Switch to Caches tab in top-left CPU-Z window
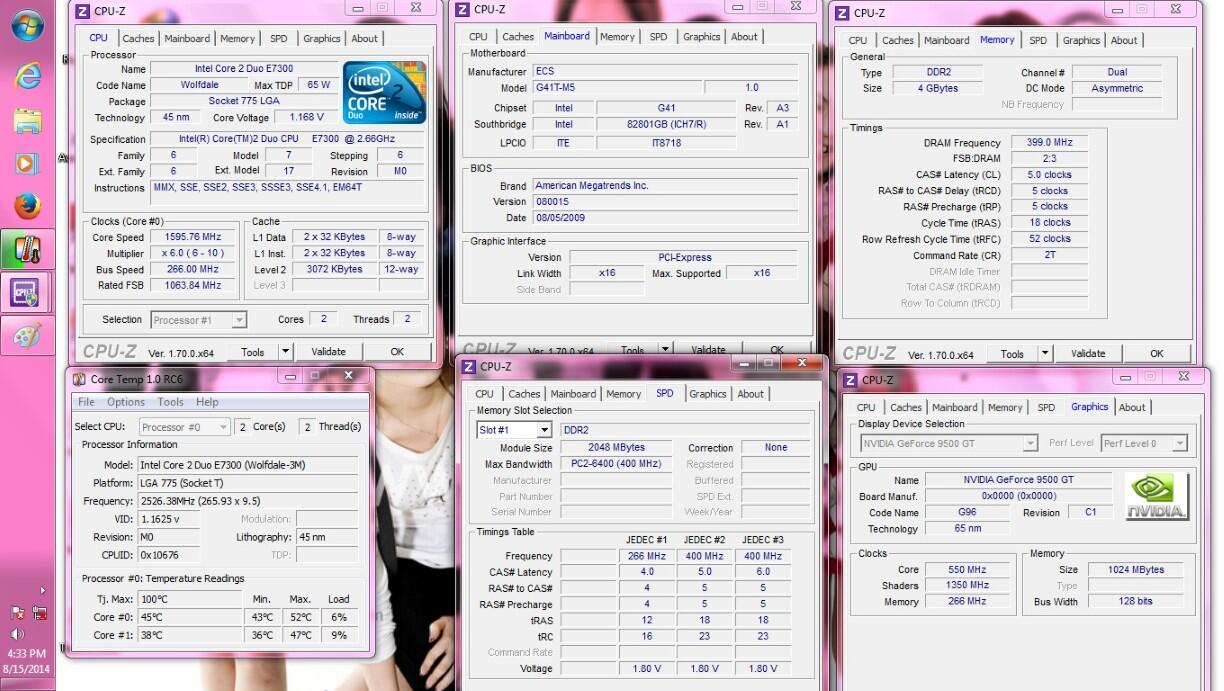Screen dimensions: 1224x691 pyautogui.click(x=138, y=39)
